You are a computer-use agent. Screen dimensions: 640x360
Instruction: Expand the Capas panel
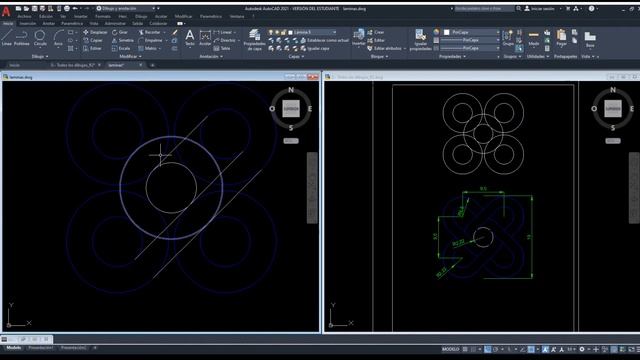click(296, 57)
